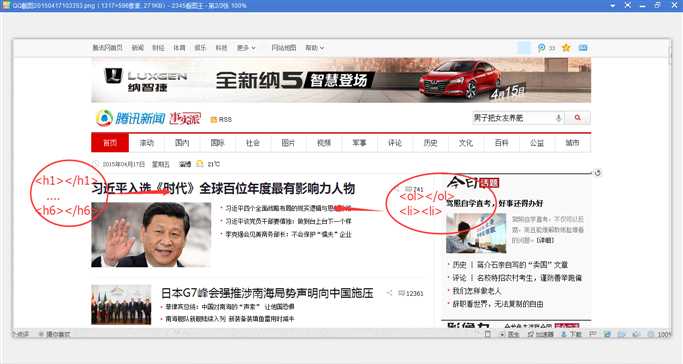Screen dimensions: 683x364
Task: Open the 辞职看世界，无法复制的自由 link
Action: tap(498, 304)
